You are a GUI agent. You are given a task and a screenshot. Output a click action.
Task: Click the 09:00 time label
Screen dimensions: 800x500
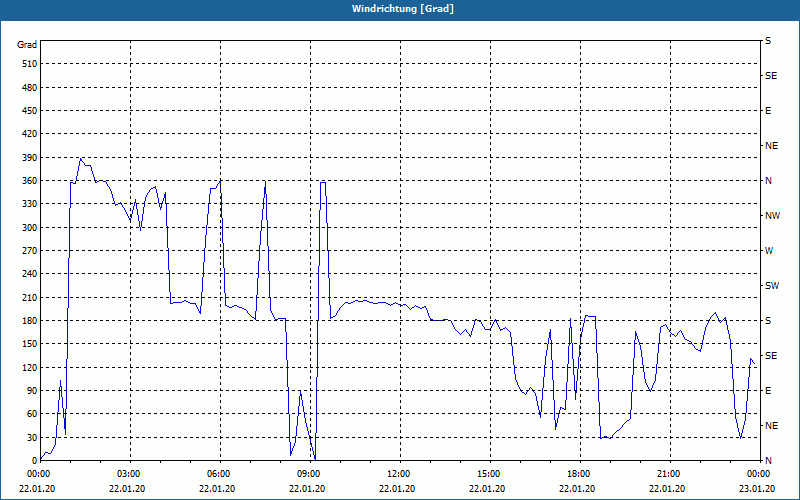(308, 474)
